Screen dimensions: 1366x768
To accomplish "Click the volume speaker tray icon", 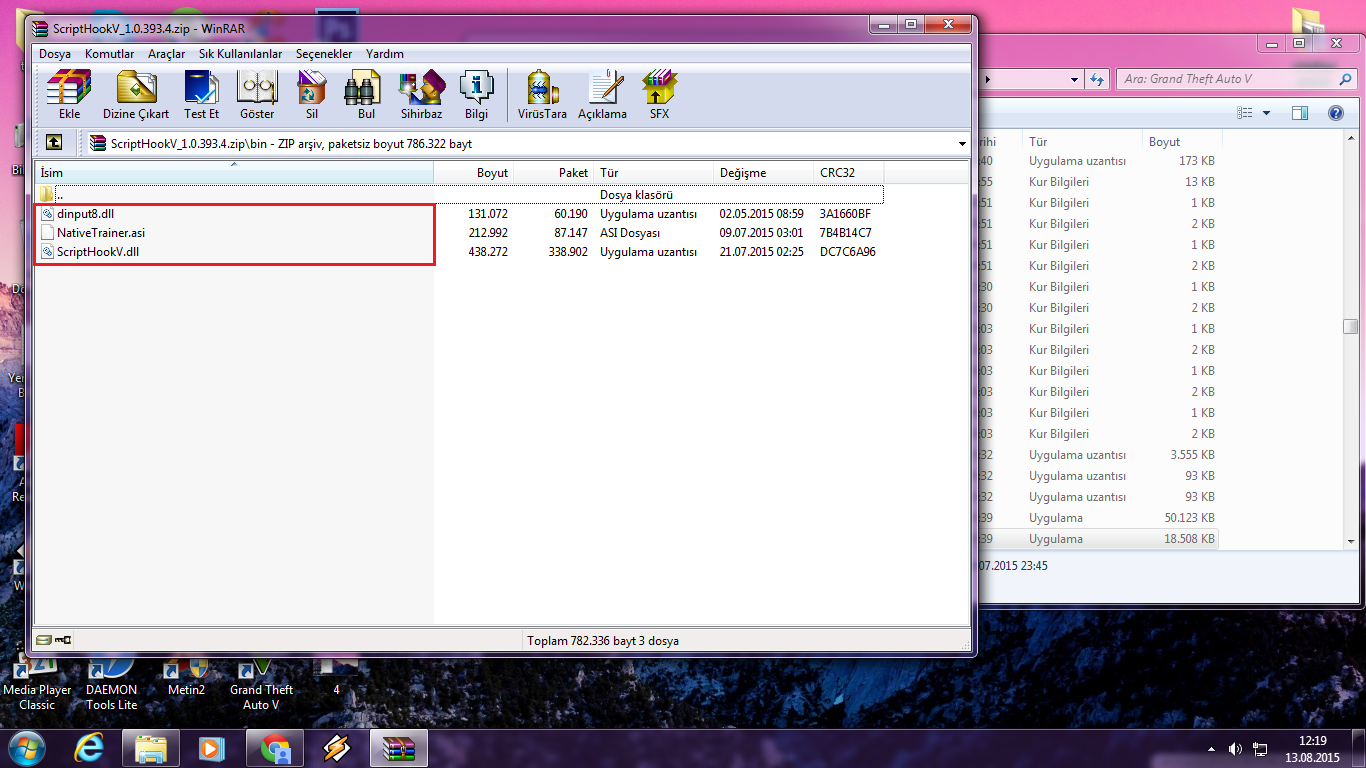I will tap(1236, 748).
